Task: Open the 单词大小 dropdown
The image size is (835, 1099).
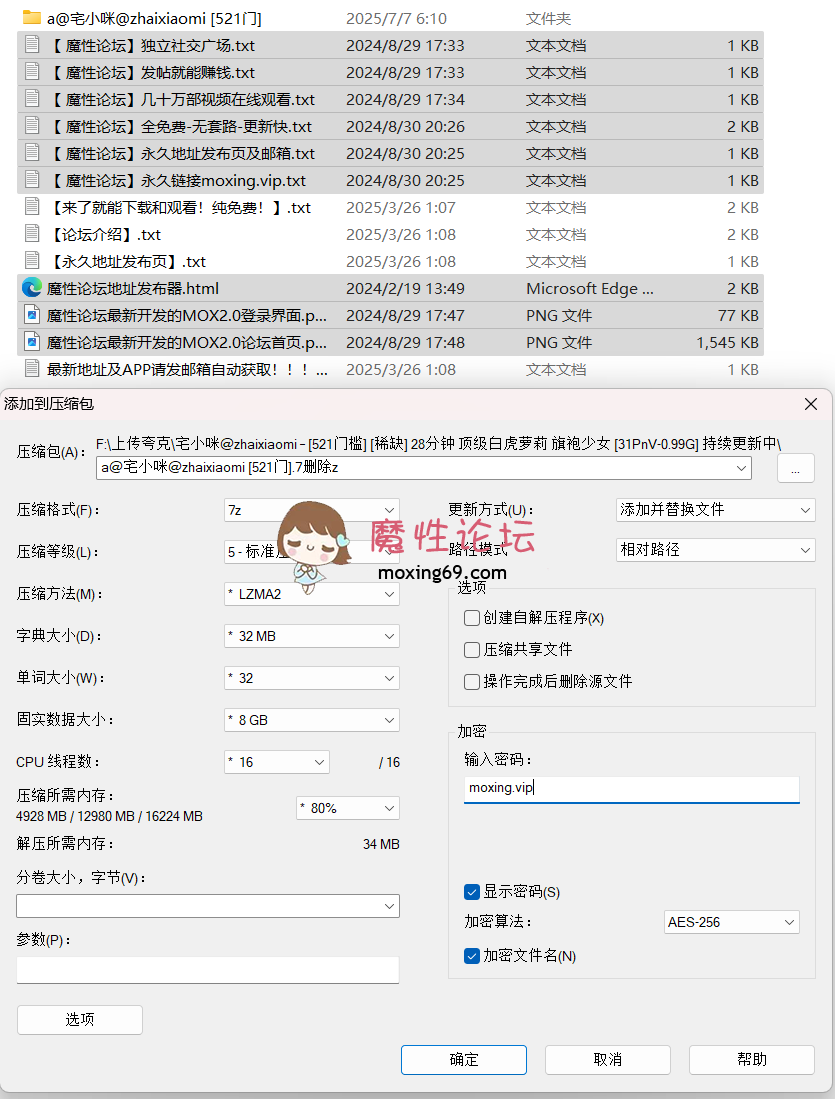Action: pos(312,678)
